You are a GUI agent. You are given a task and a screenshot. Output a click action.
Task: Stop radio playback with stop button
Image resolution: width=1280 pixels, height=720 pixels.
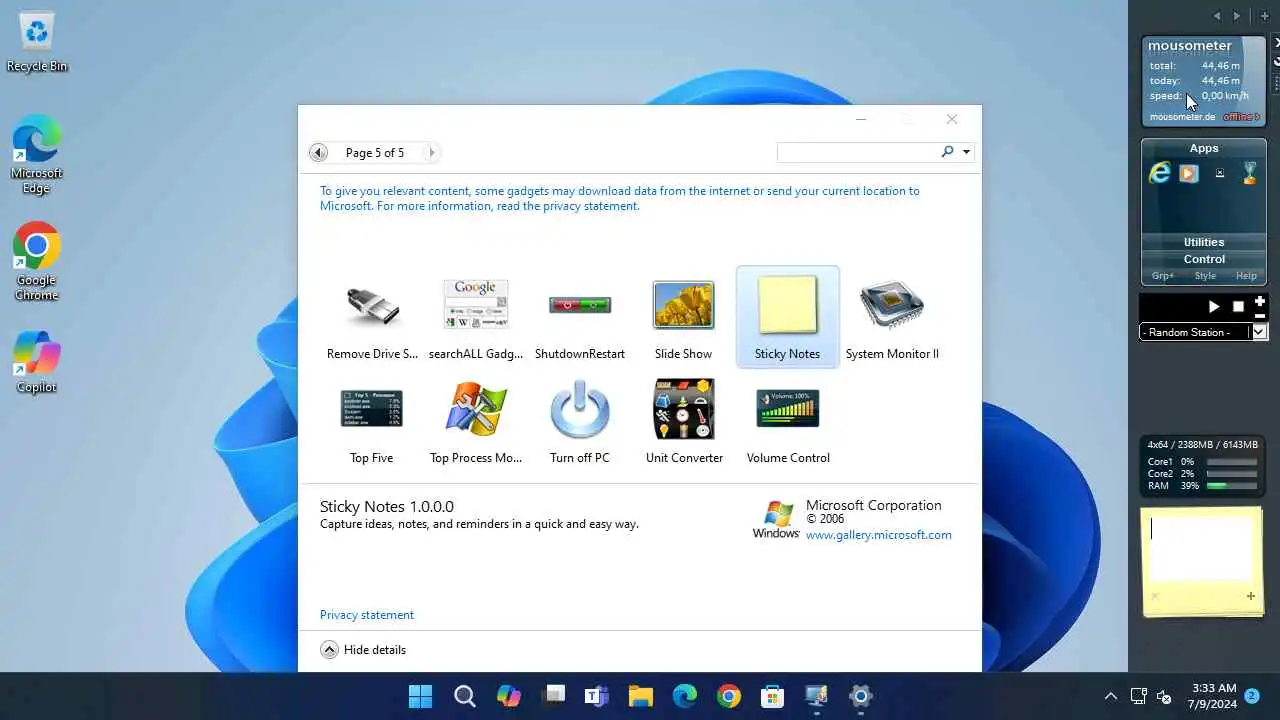1238,307
